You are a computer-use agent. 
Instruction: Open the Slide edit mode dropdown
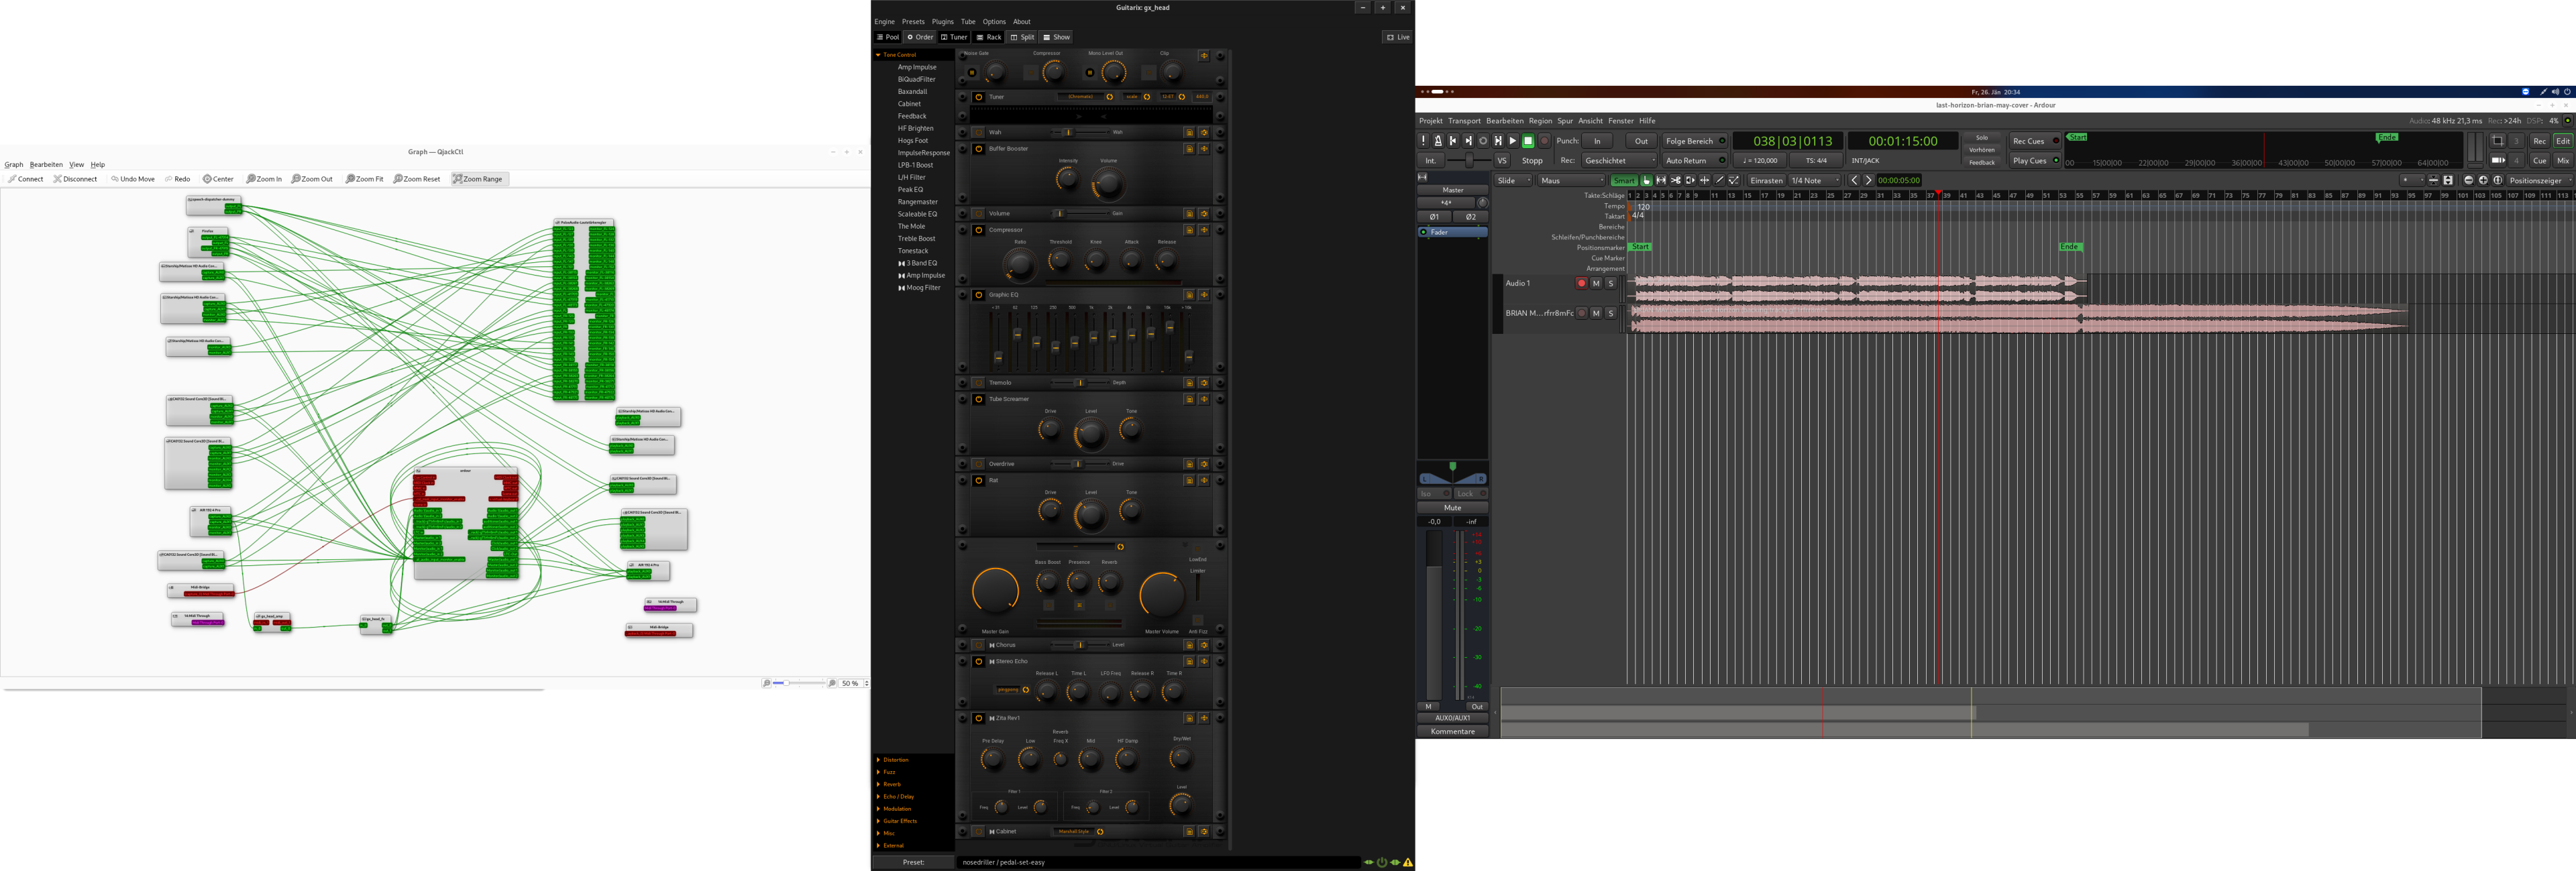(1513, 181)
